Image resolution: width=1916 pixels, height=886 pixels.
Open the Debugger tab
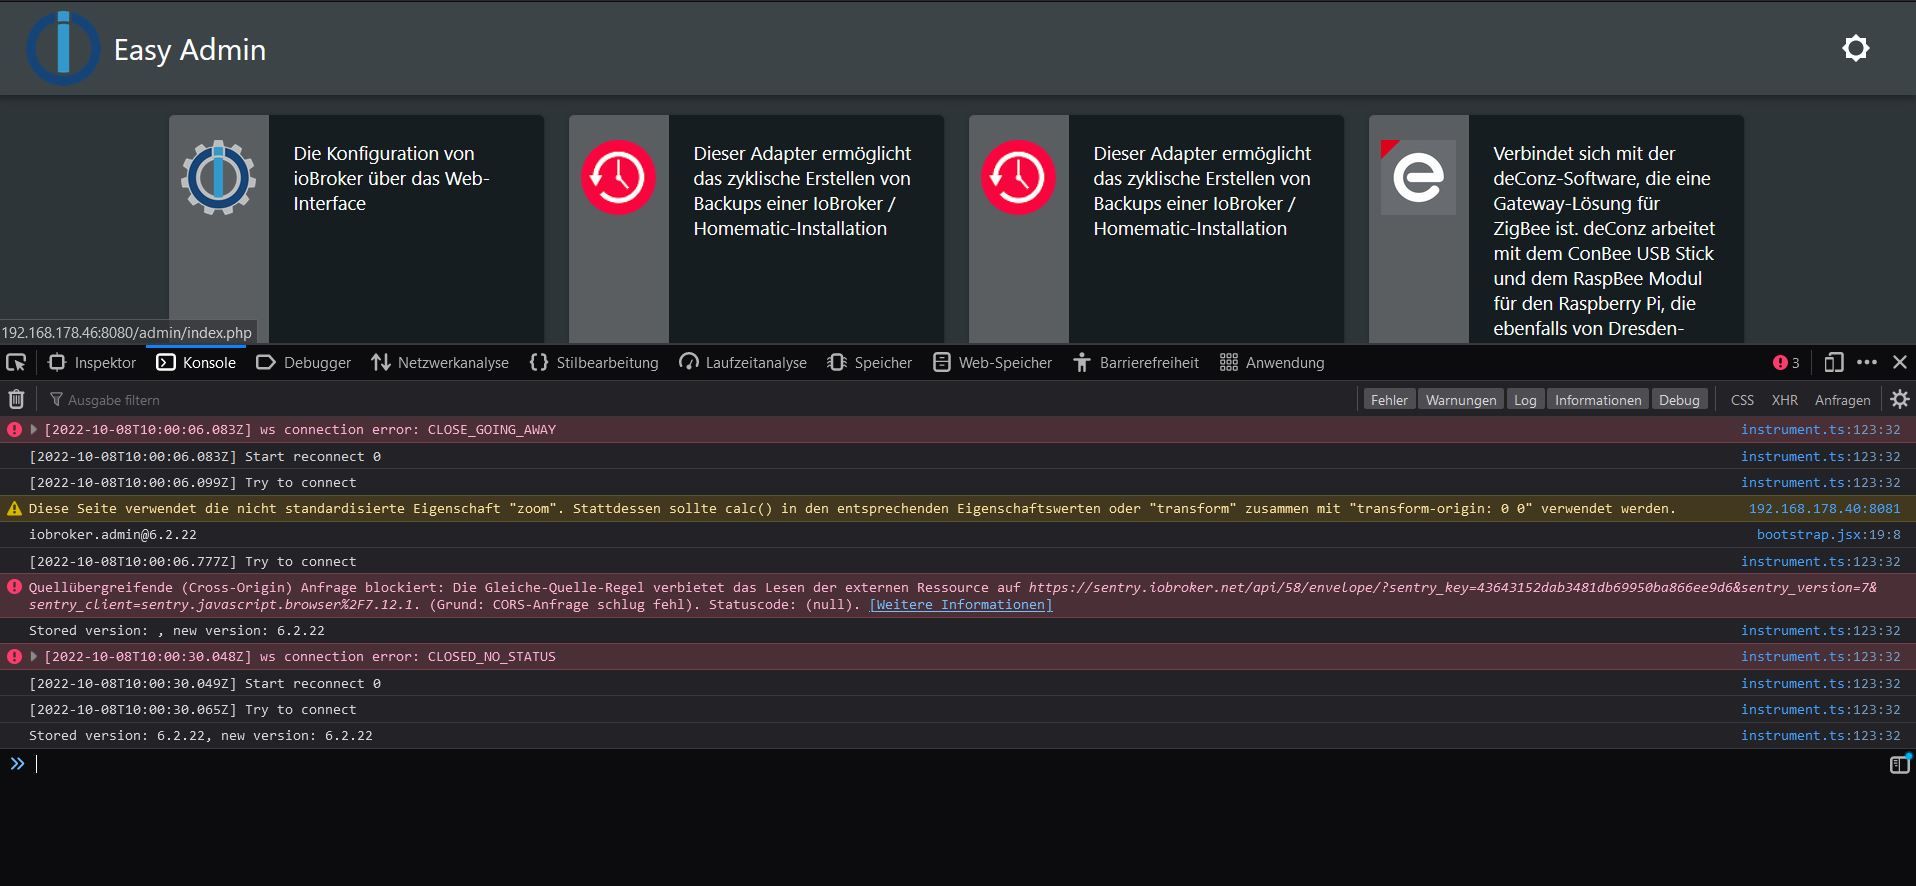click(304, 363)
